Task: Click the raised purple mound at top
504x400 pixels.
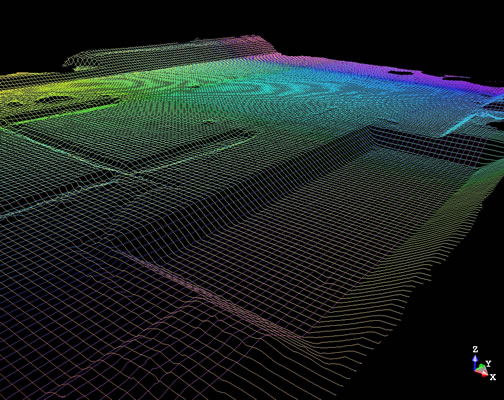Action: point(248,43)
